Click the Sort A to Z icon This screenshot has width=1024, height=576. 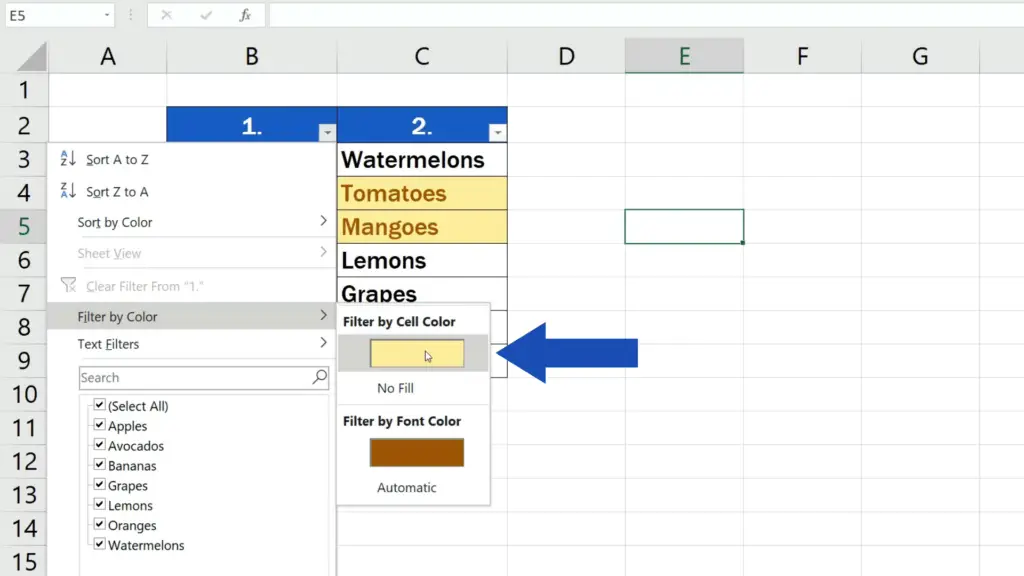click(68, 159)
